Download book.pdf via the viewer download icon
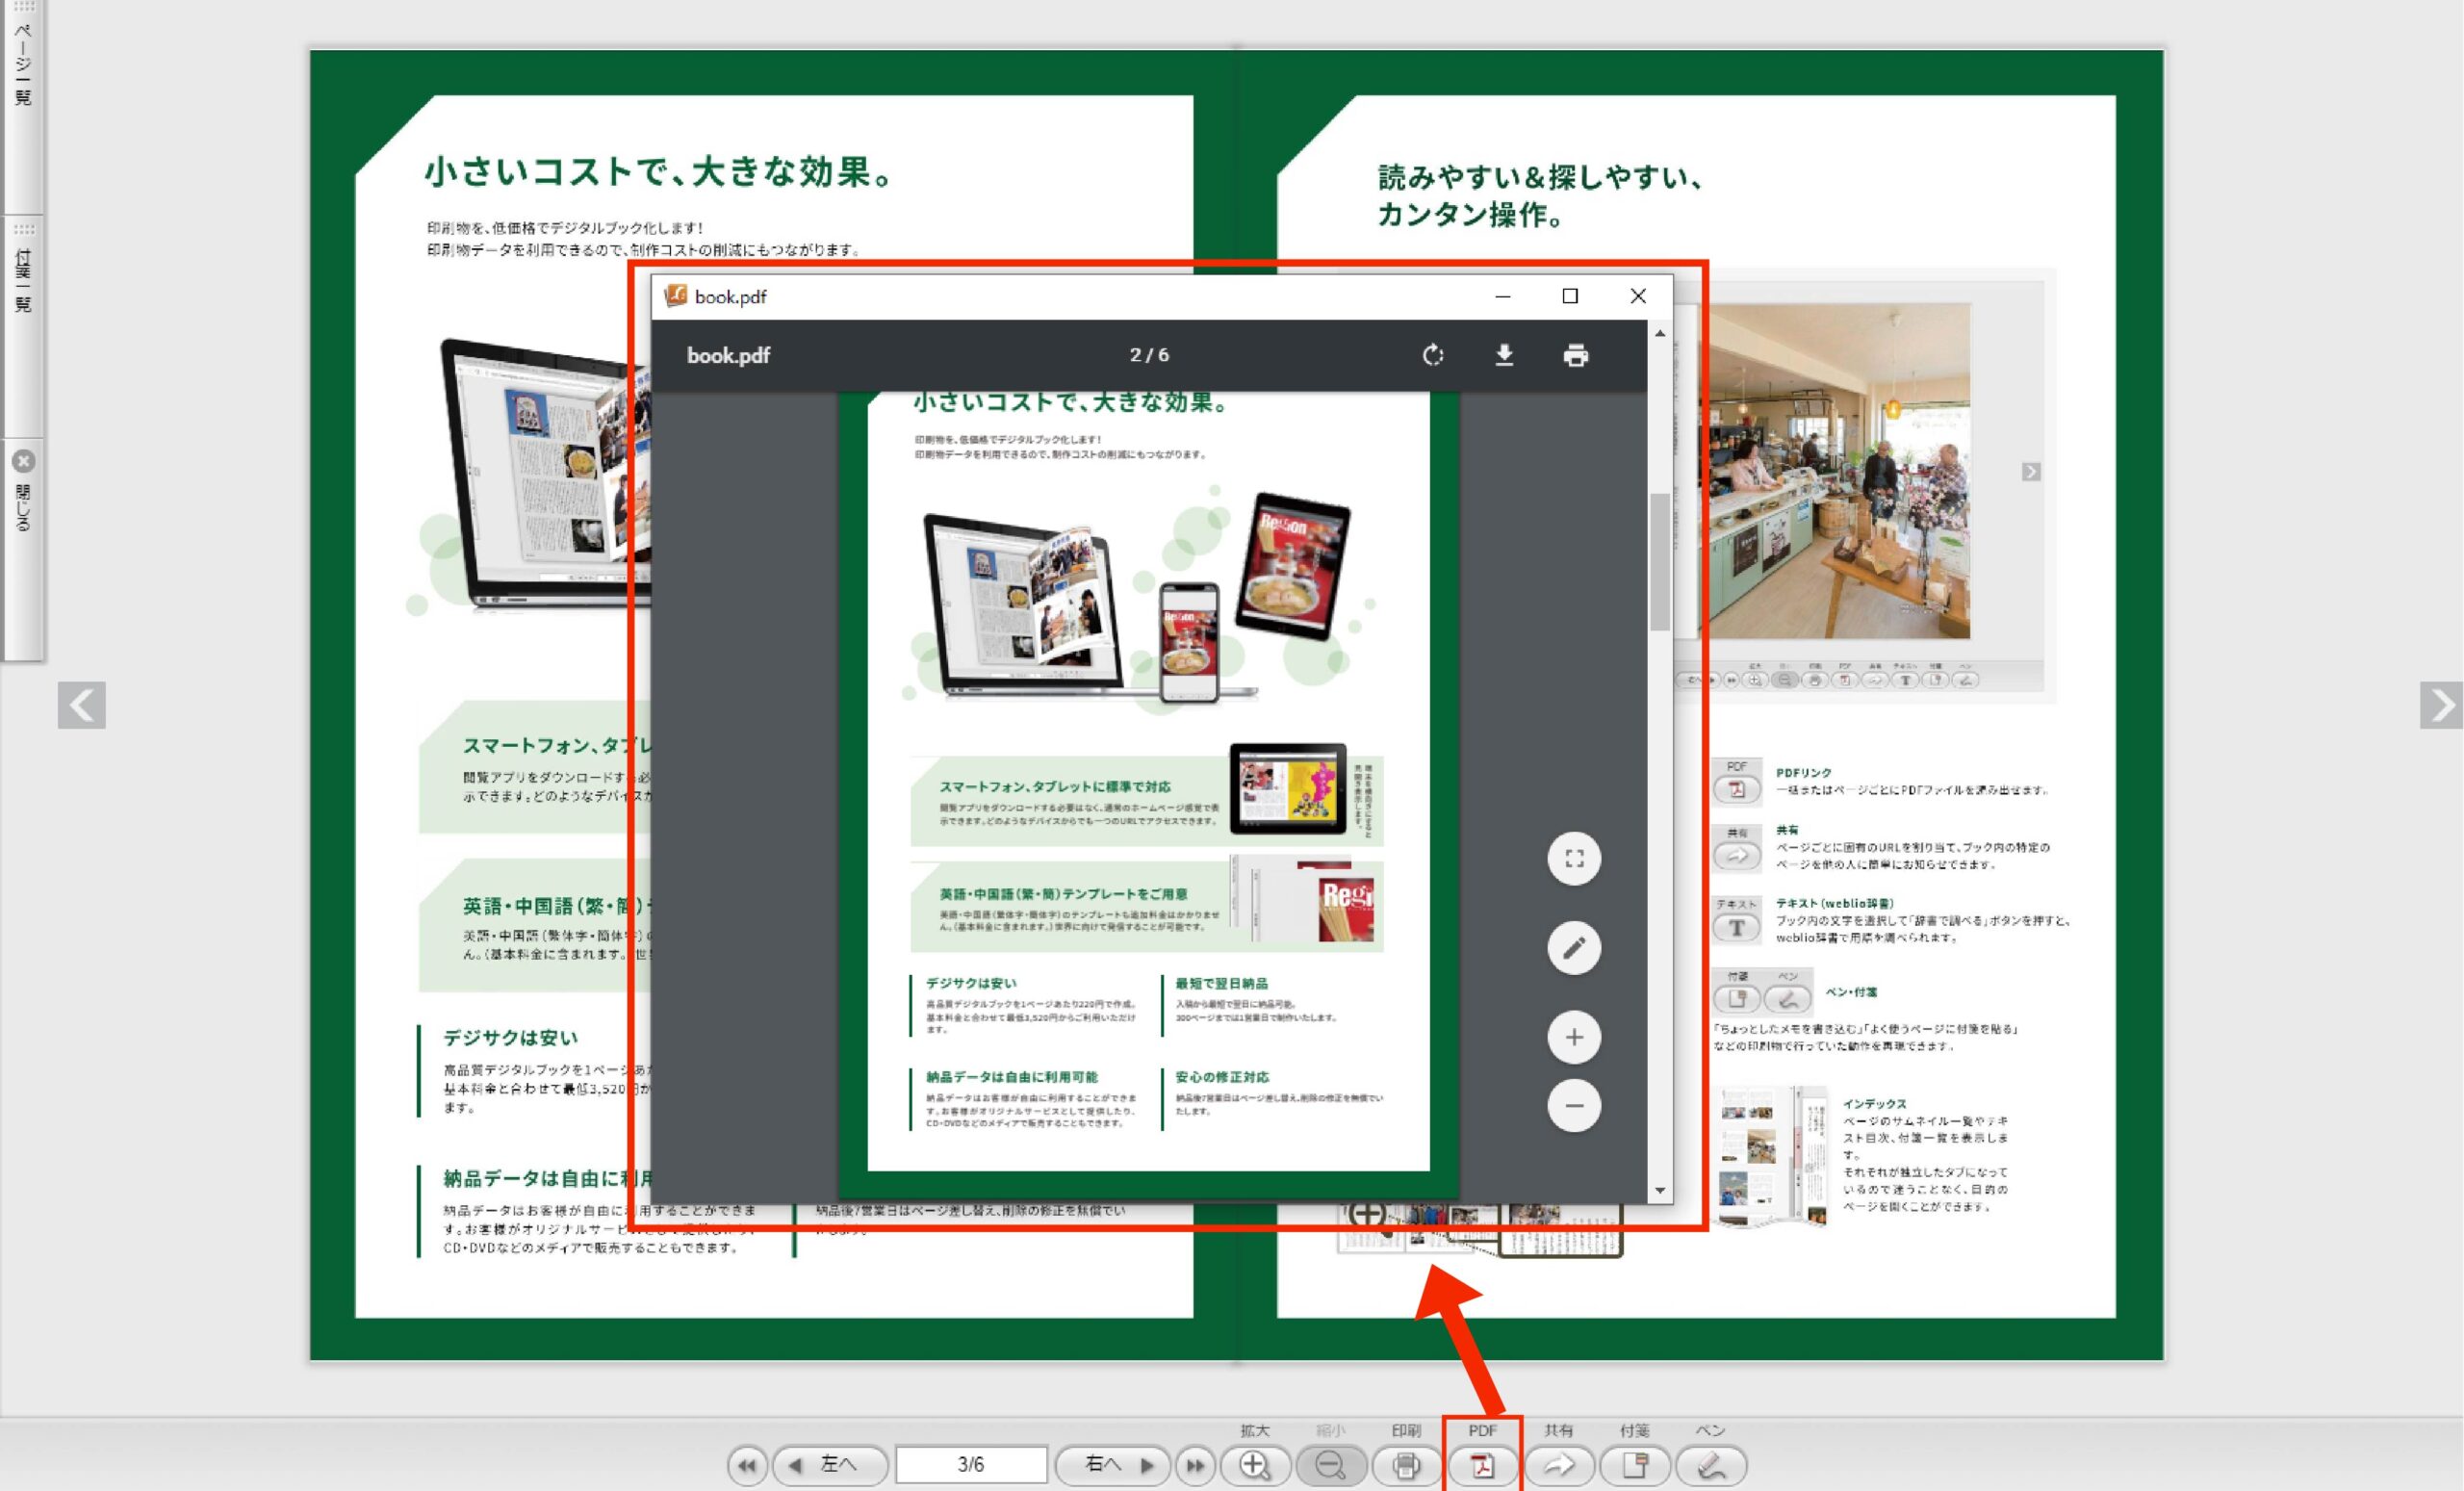The height and width of the screenshot is (1491, 2464). pyautogui.click(x=1505, y=355)
